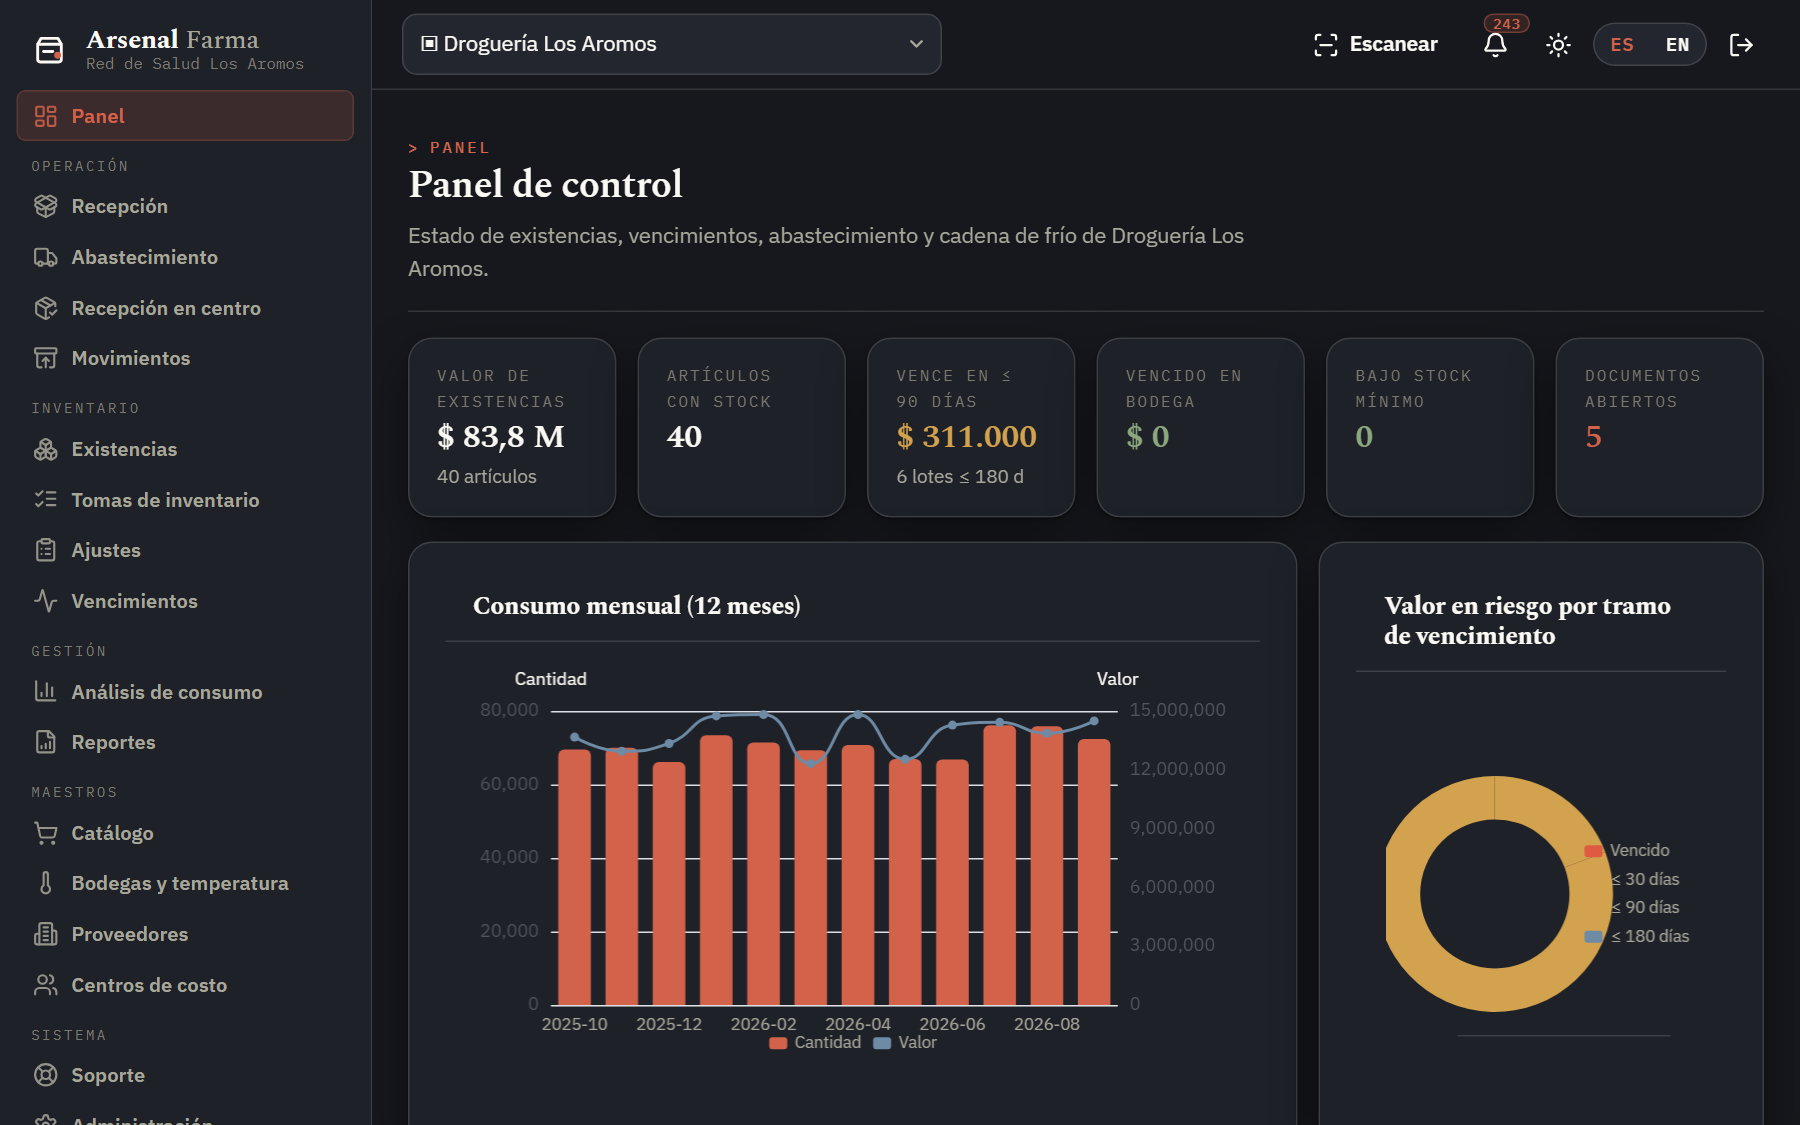Click the Cantidad legend swatch under the chart
Viewport: 1800px width, 1125px height.
tap(778, 1043)
